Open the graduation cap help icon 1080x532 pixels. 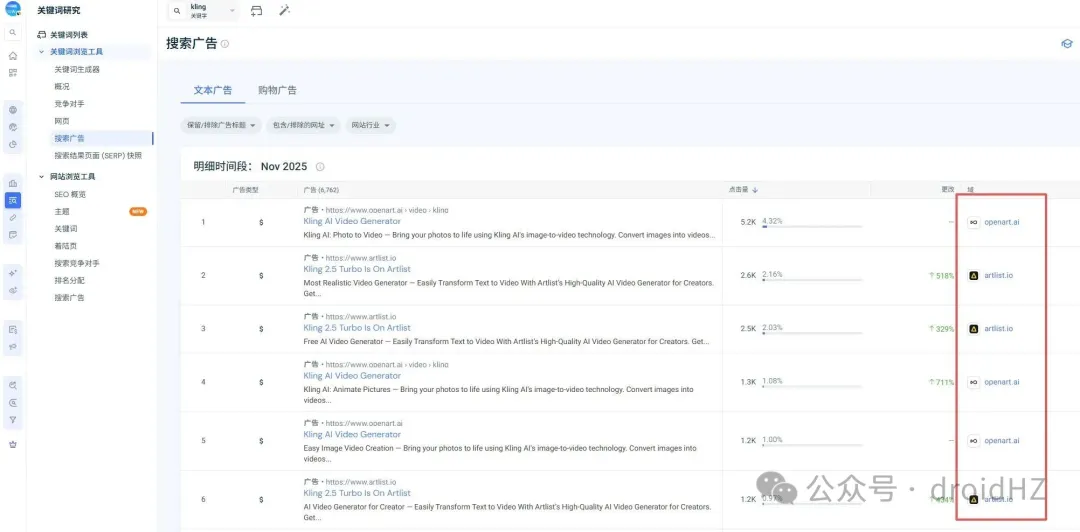pos(1066,44)
